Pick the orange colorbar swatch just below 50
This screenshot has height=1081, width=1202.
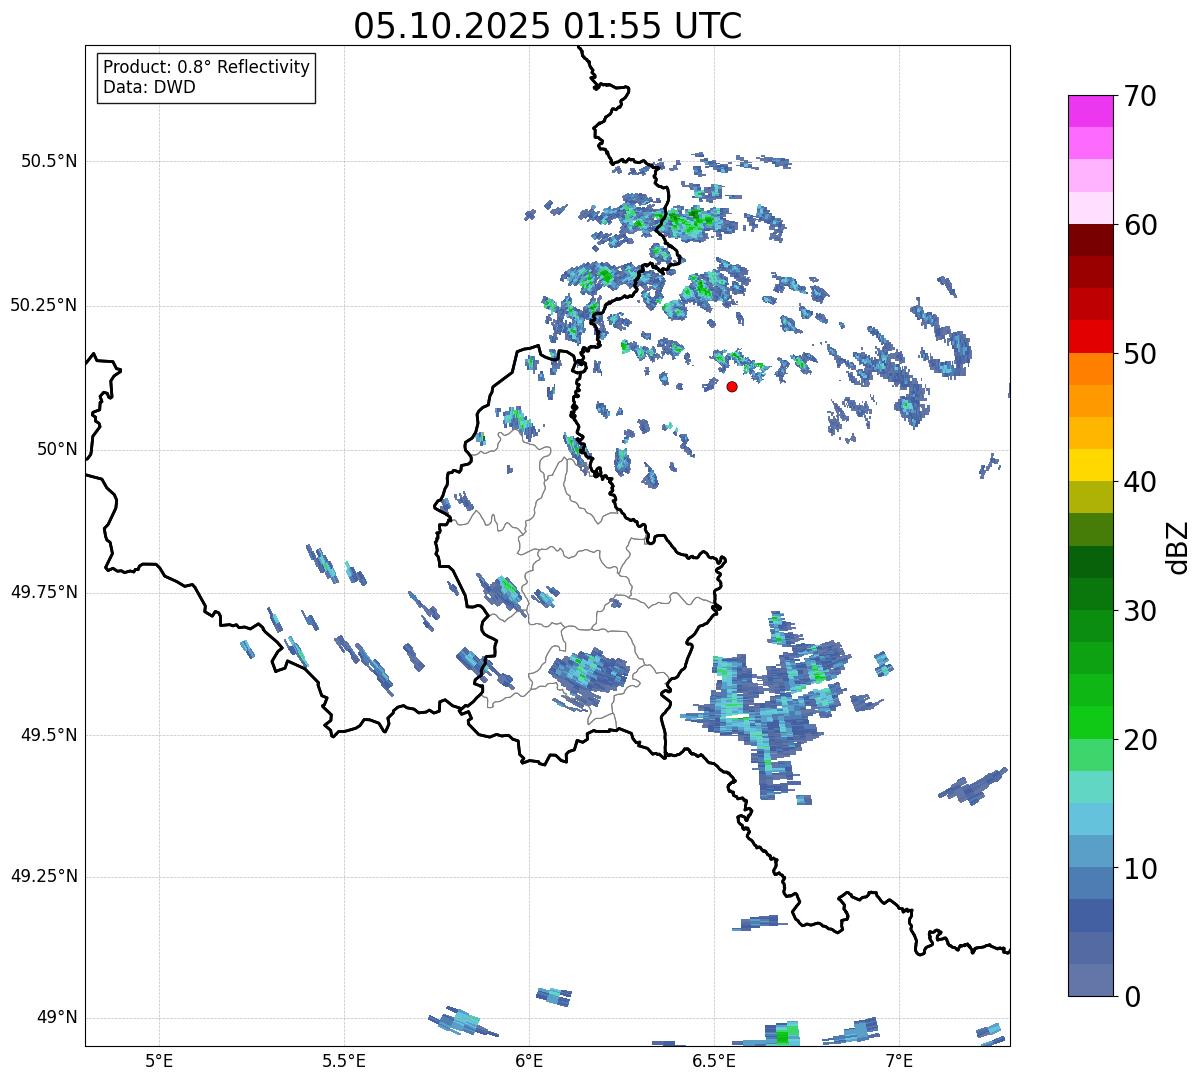(x=1090, y=369)
